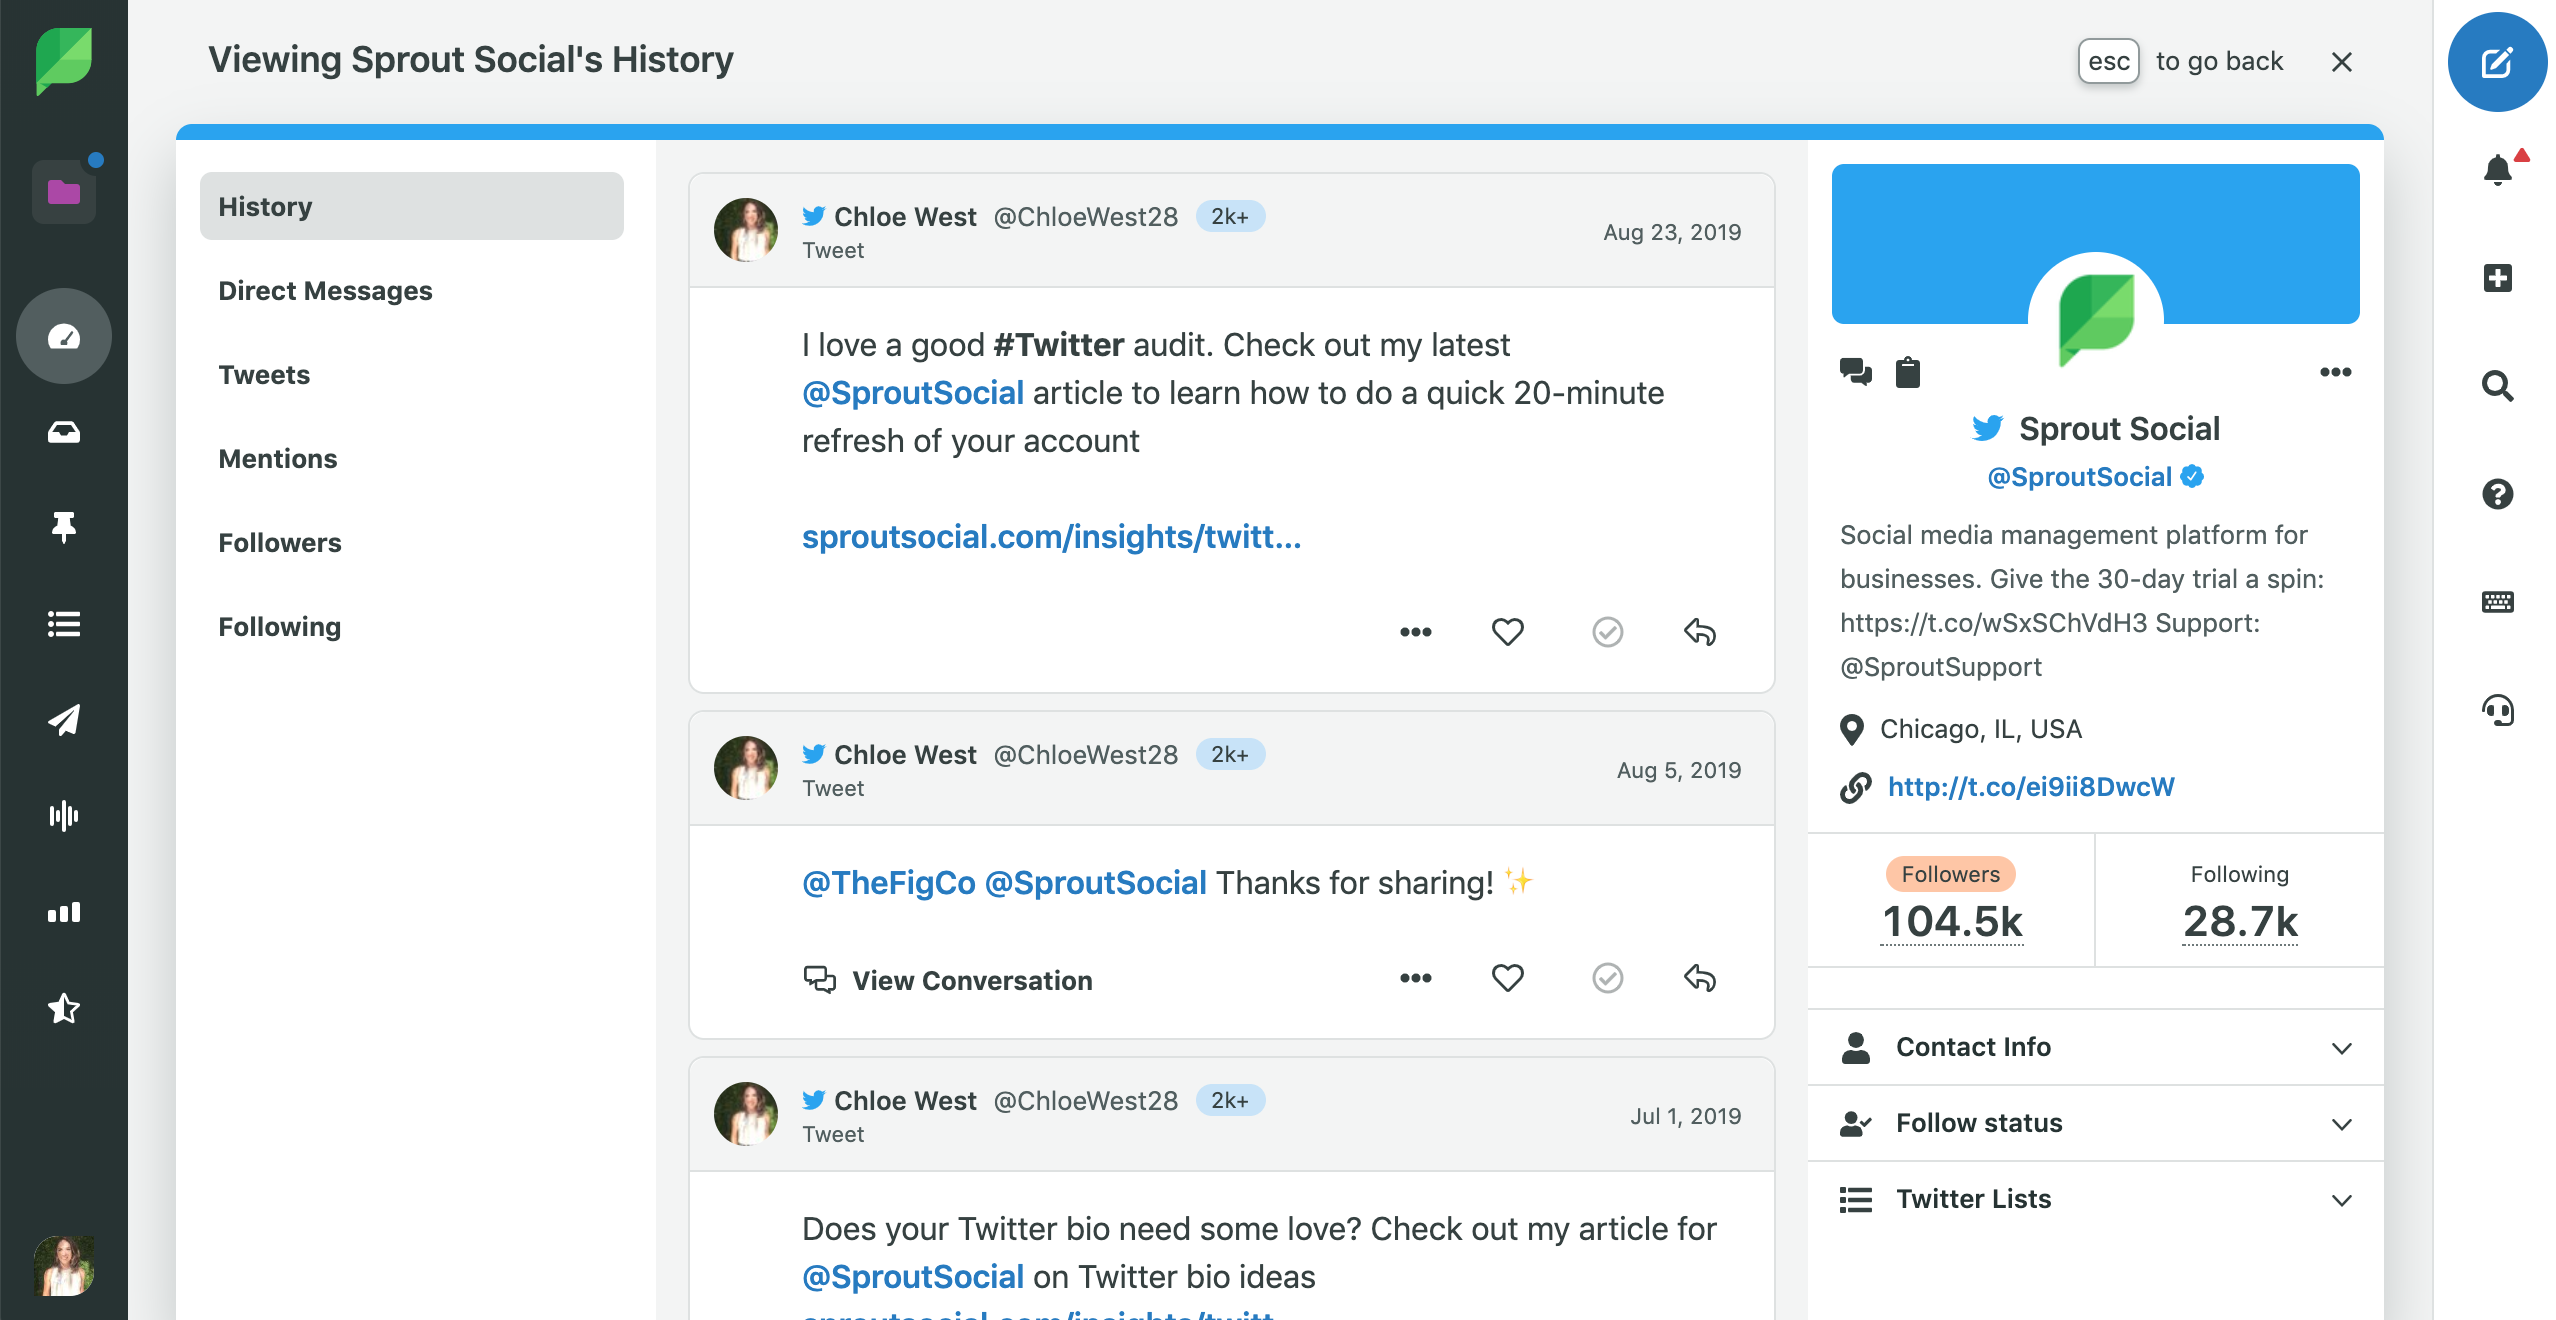Screen dimensions: 2556x1320
Task: Switch to the Direct Messages tab
Action: click(x=325, y=291)
